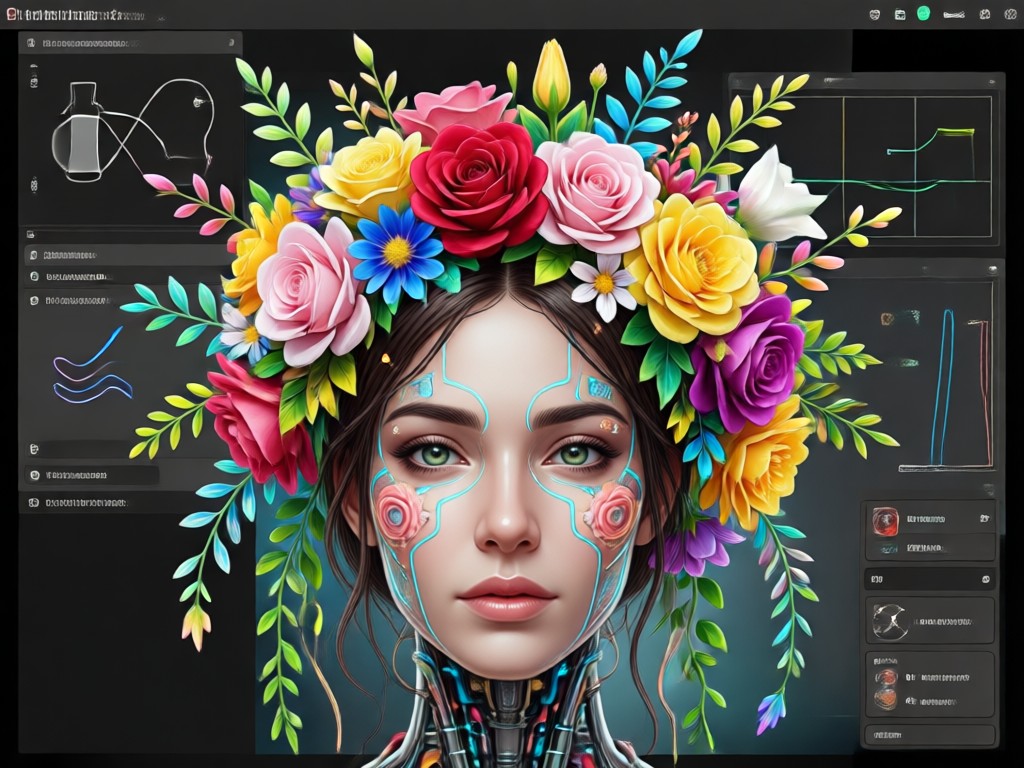Screen dimensions: 1024x768
Task: Click the icon starting the left panel's header
Action: 31,43
